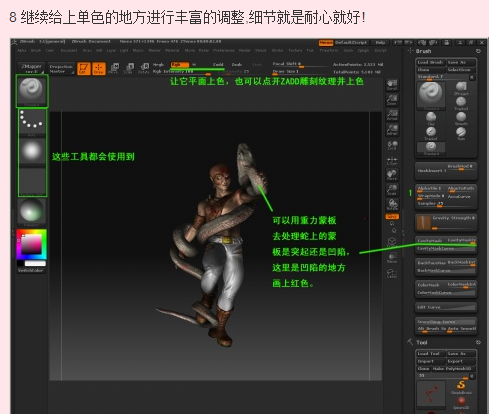Pick the SimpleBrush tool icon
This screenshot has width=489, height=414.
[461, 387]
